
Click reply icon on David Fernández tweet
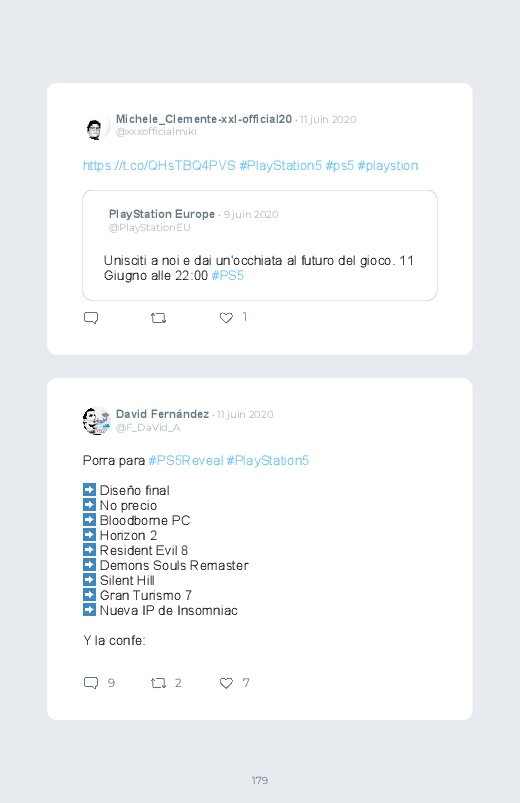coord(91,683)
